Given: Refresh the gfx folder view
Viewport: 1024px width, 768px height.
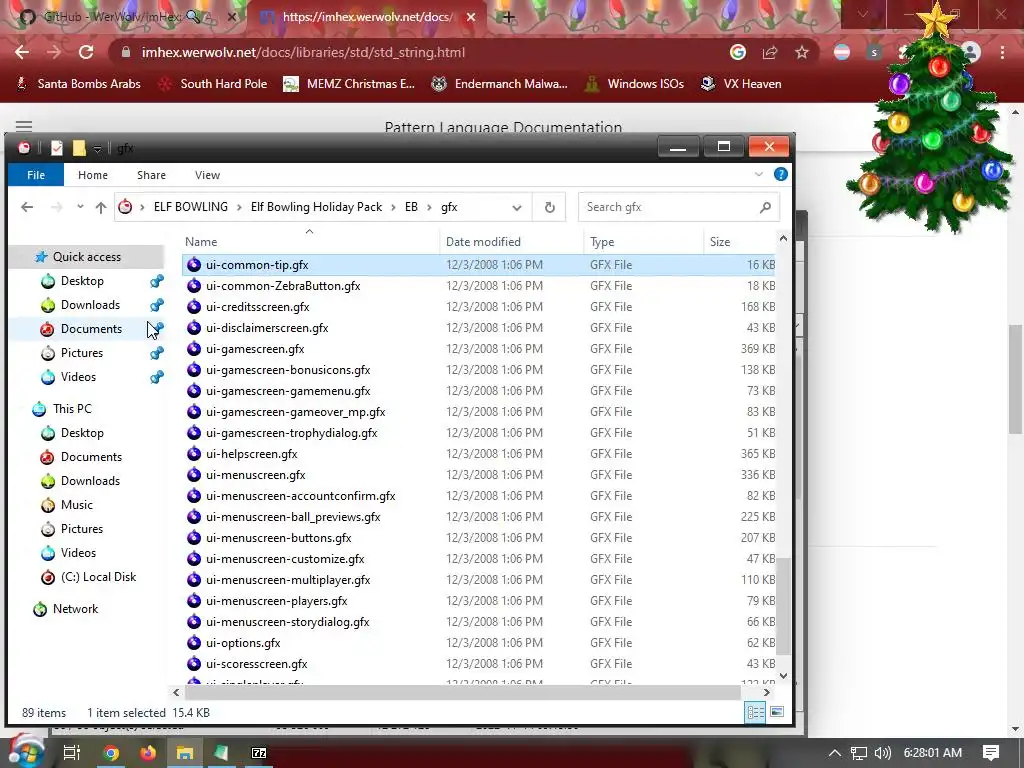Looking at the screenshot, I should click(549, 207).
